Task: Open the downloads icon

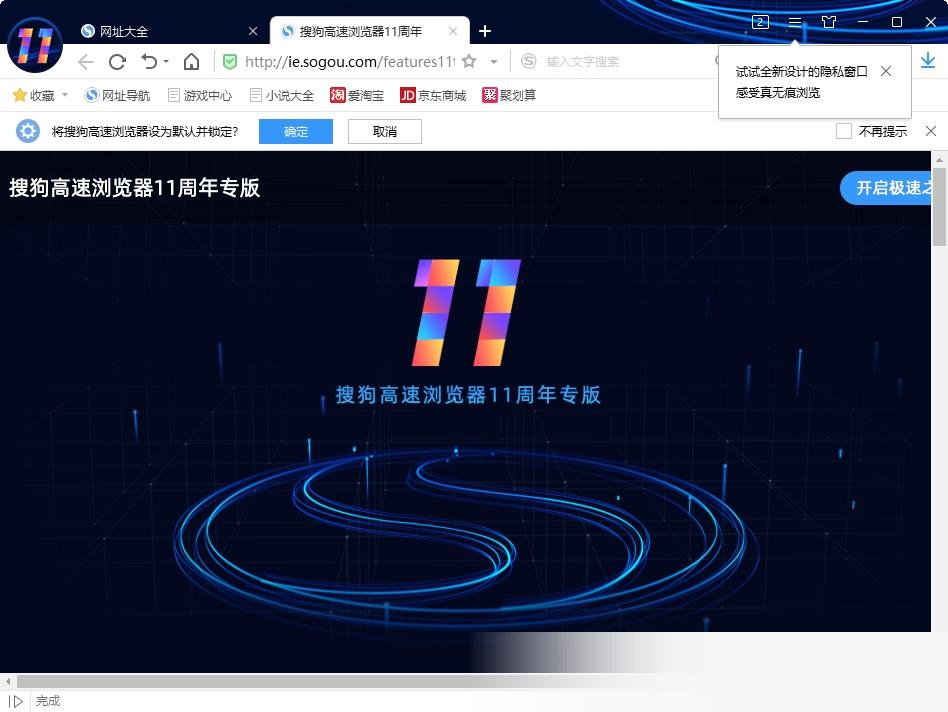Action: point(927,60)
